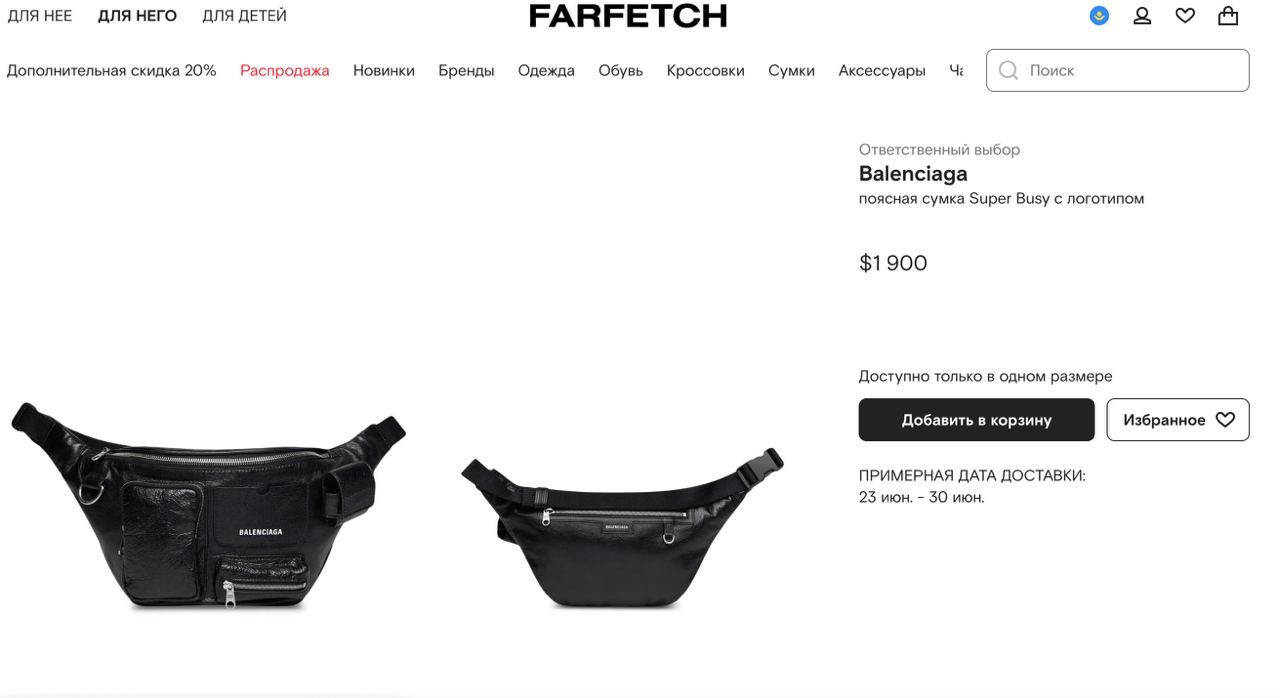Select the ДЛЯ НЕГО section
This screenshot has height=698, width=1280.
click(x=137, y=16)
